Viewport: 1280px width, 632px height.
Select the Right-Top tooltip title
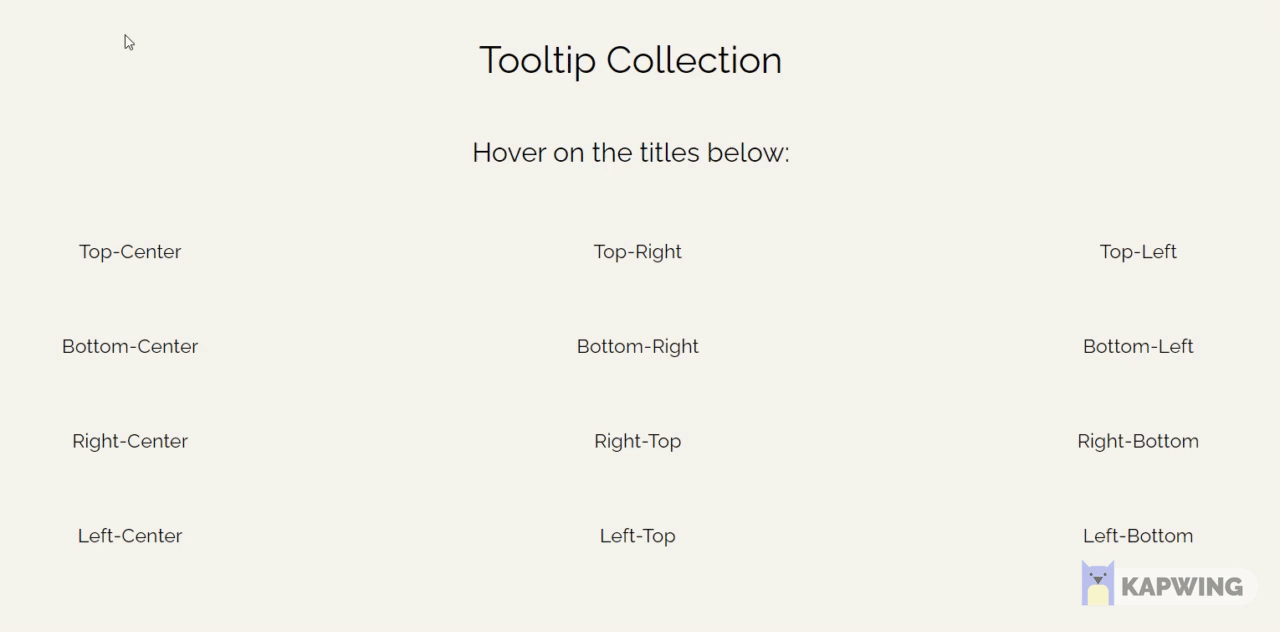[x=637, y=441]
